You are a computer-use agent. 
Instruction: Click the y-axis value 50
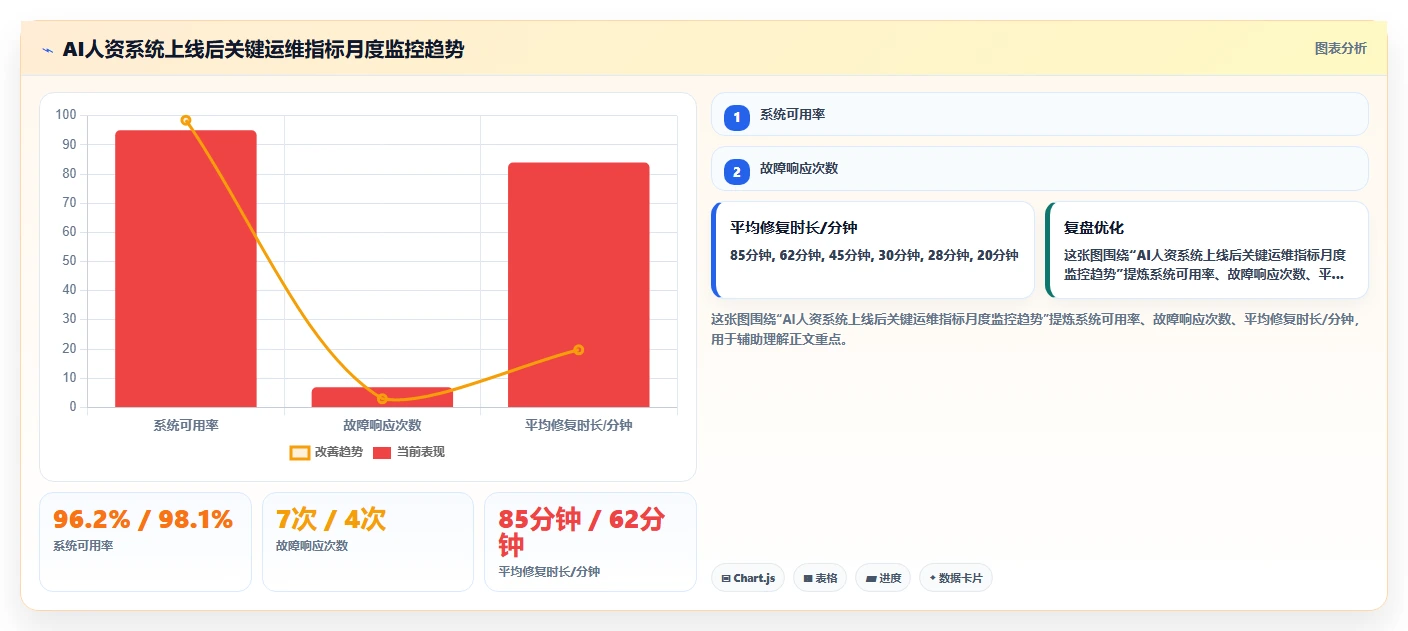(69, 261)
